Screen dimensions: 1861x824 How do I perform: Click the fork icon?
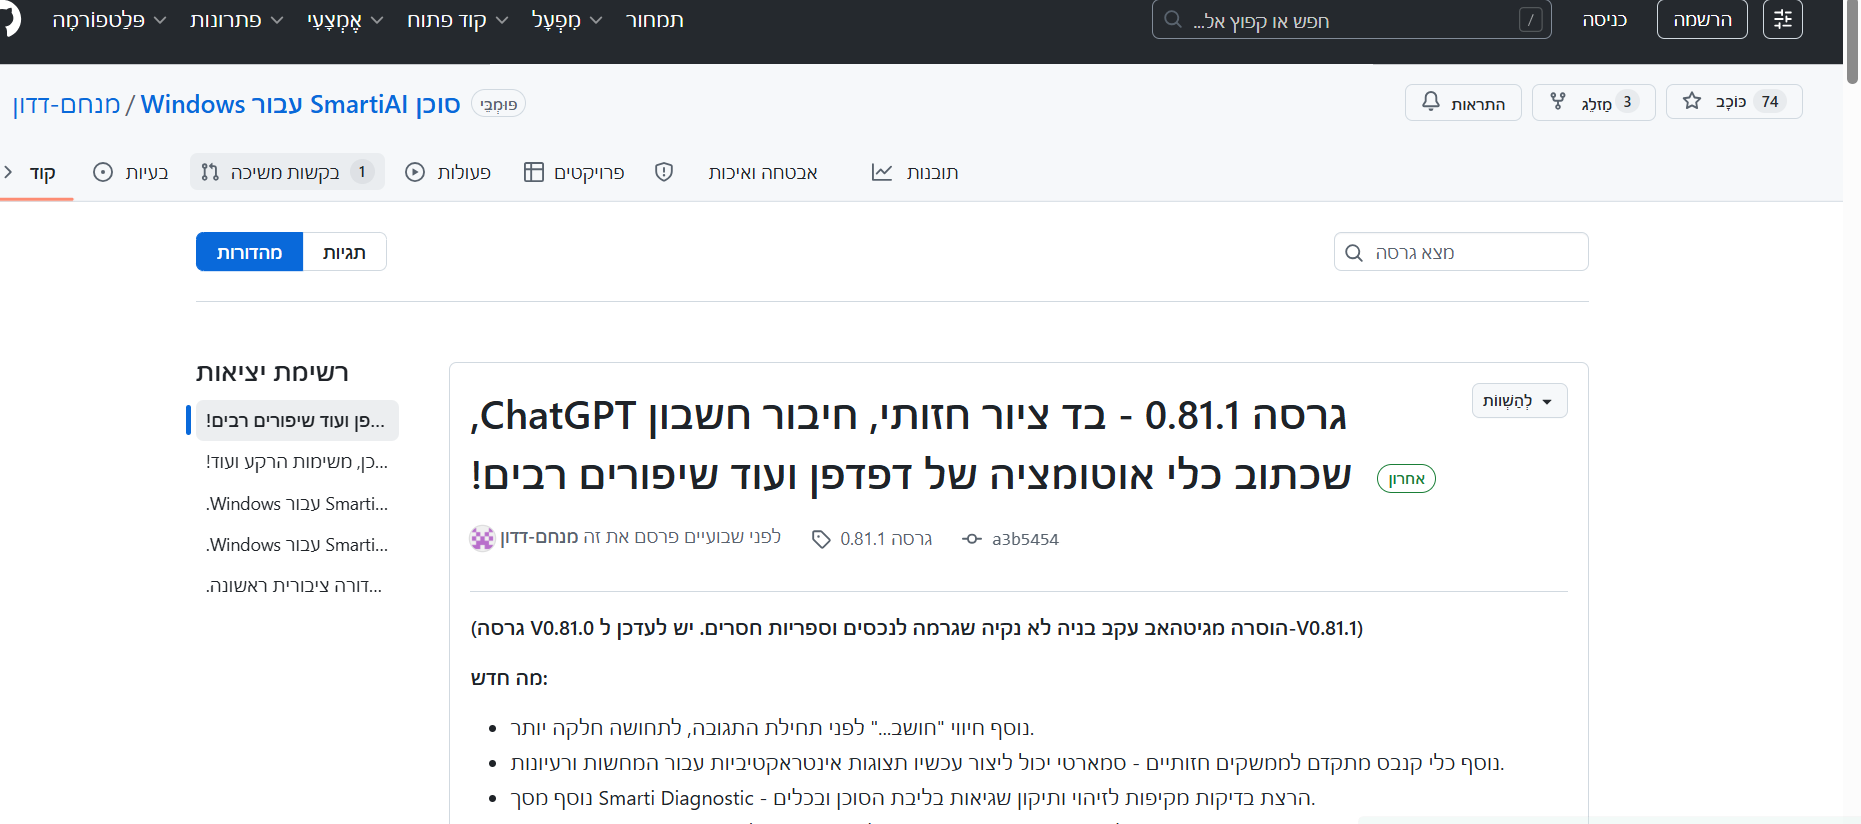coord(1558,101)
